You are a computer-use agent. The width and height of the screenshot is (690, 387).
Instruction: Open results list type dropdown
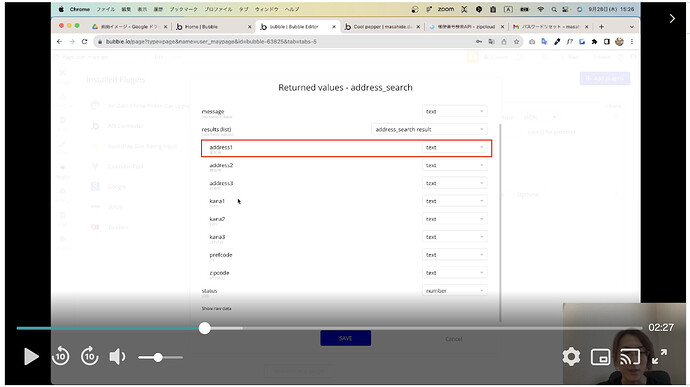(429, 129)
